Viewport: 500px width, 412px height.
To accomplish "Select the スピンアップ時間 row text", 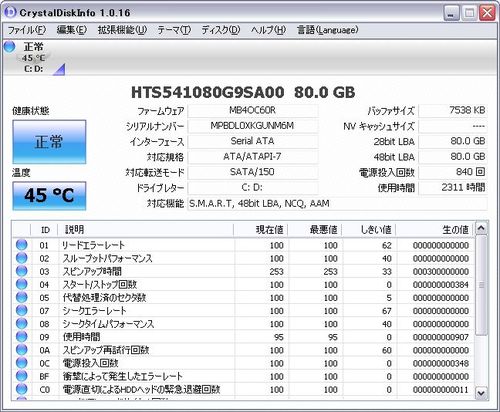I will click(x=92, y=272).
